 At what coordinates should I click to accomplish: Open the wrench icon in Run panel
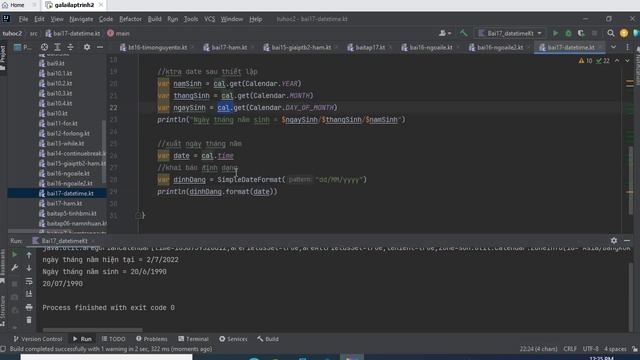click(14, 268)
